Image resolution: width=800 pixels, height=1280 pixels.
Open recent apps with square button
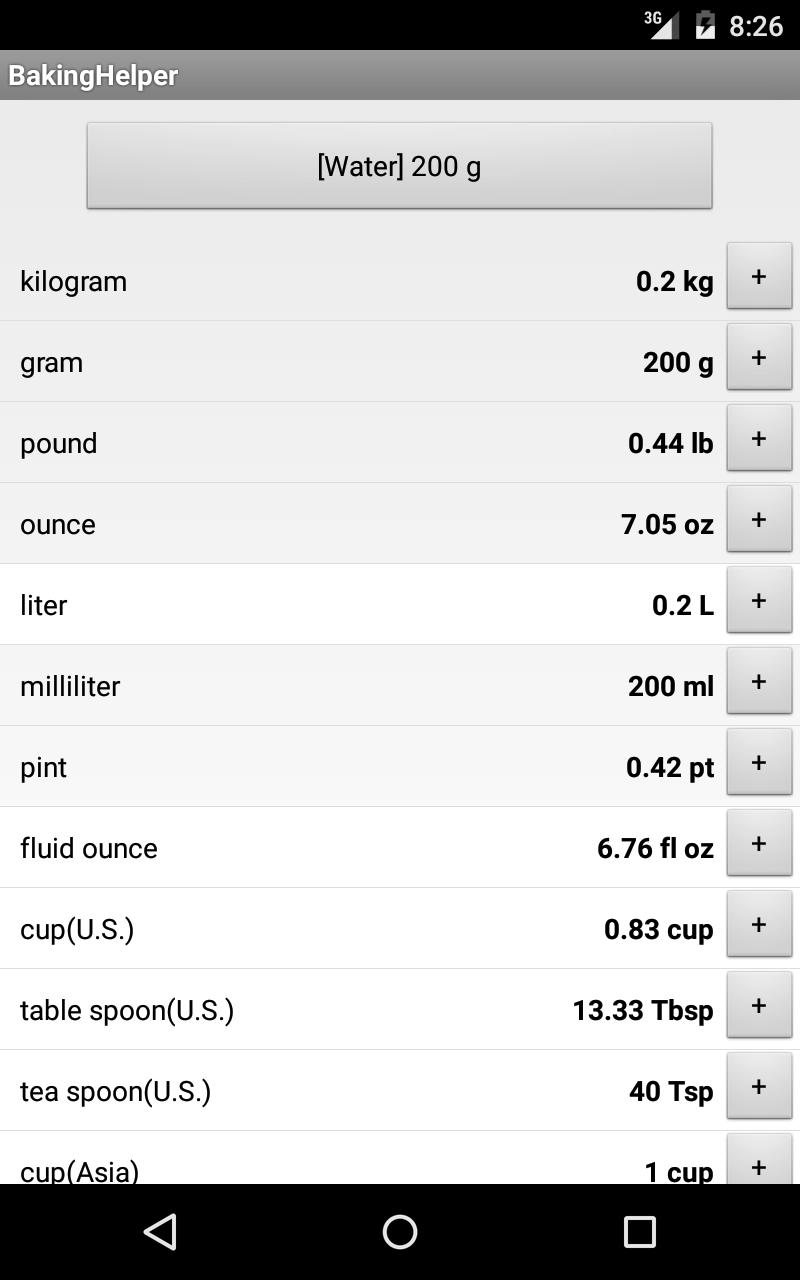[639, 1232]
